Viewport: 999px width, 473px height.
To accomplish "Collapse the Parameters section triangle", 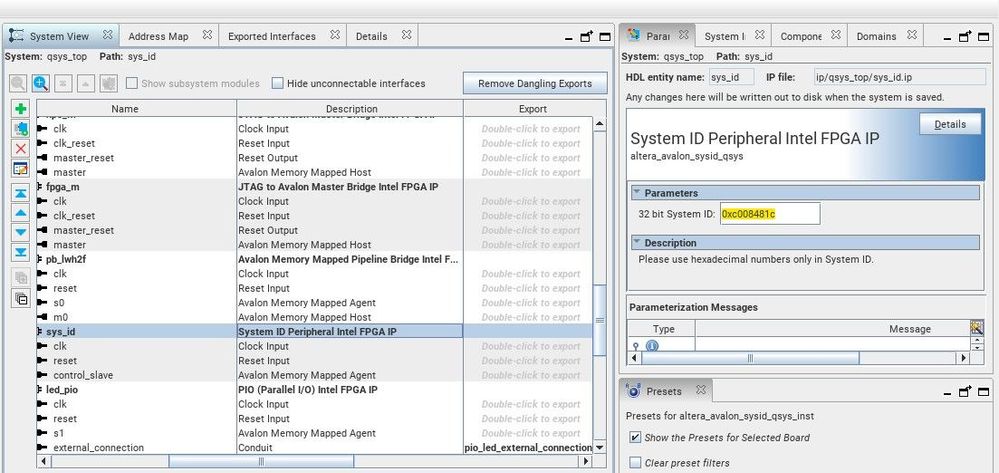I will (x=636, y=193).
